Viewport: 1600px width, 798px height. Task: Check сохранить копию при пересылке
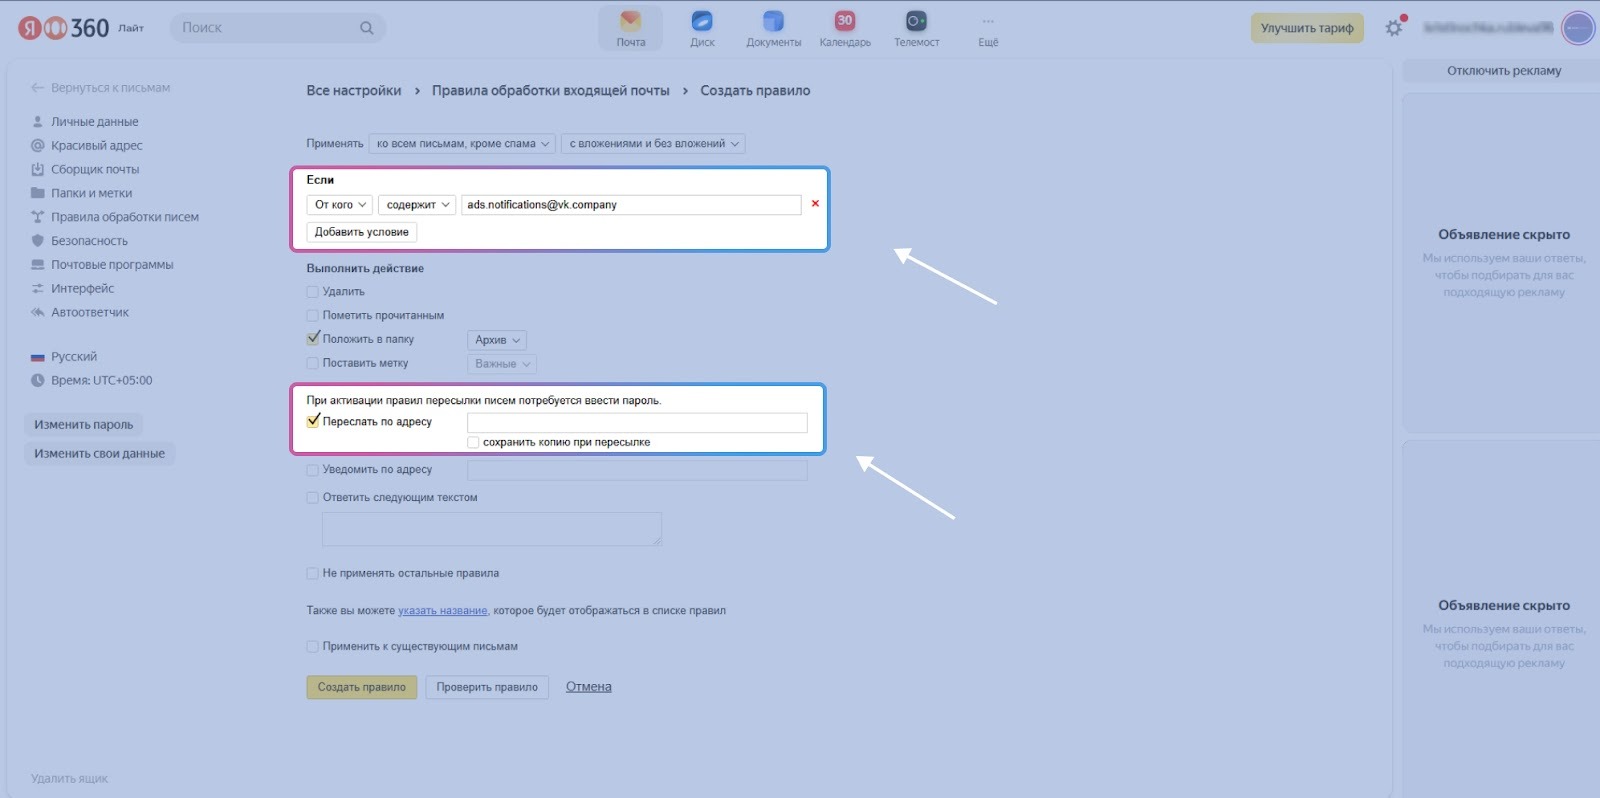point(474,442)
